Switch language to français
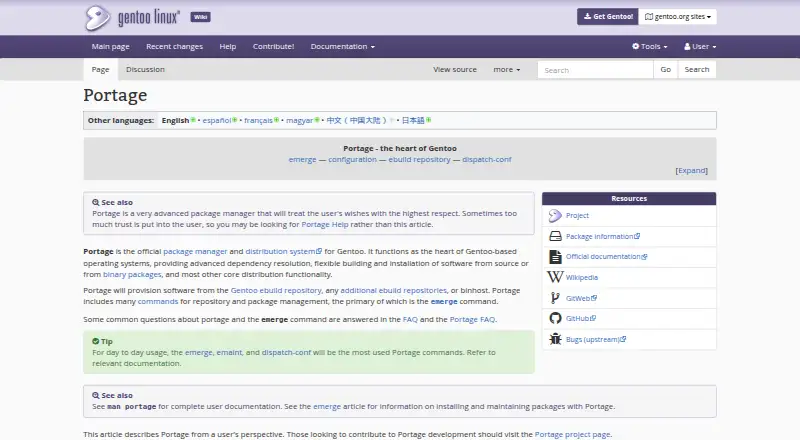The width and height of the screenshot is (800, 440). tap(258, 120)
